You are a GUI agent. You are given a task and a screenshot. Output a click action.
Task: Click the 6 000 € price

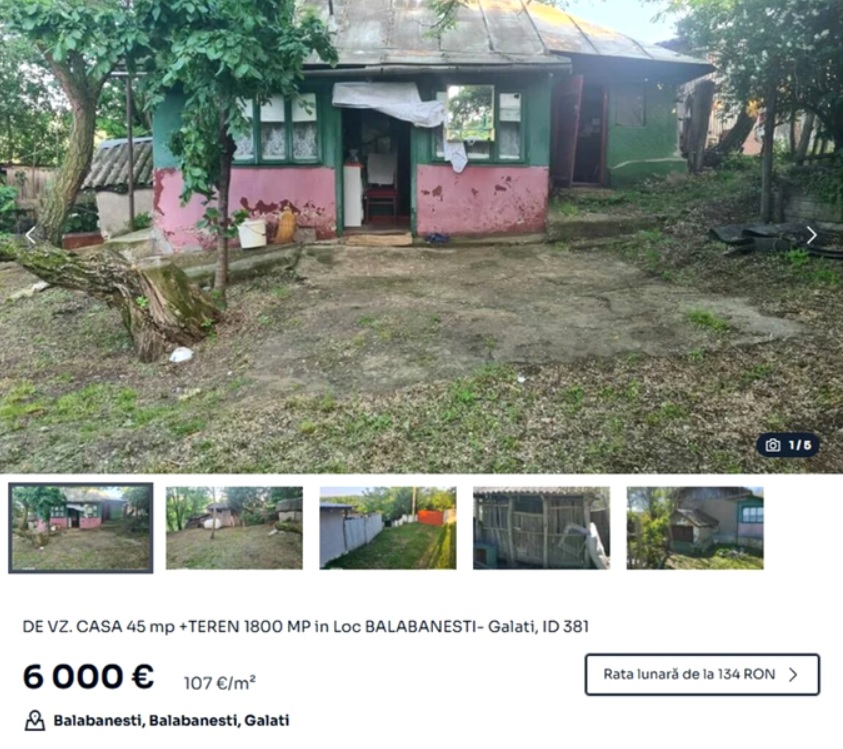pyautogui.click(x=89, y=676)
